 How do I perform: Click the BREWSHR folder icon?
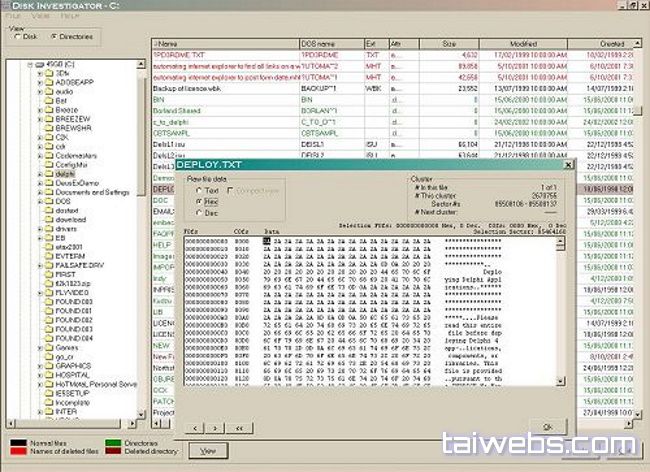49,128
